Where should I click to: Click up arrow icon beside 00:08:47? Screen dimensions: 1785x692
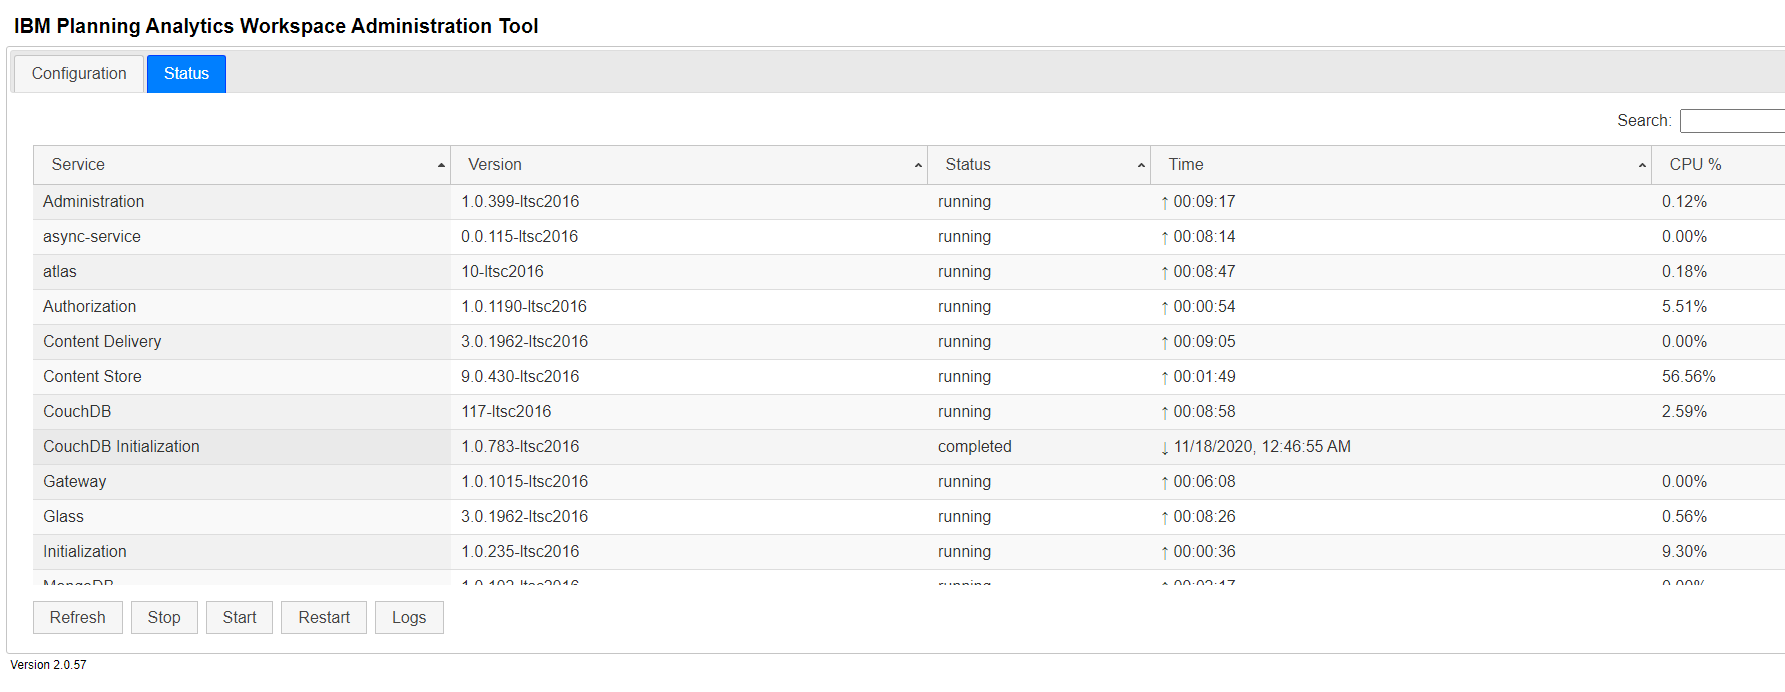pyautogui.click(x=1165, y=273)
